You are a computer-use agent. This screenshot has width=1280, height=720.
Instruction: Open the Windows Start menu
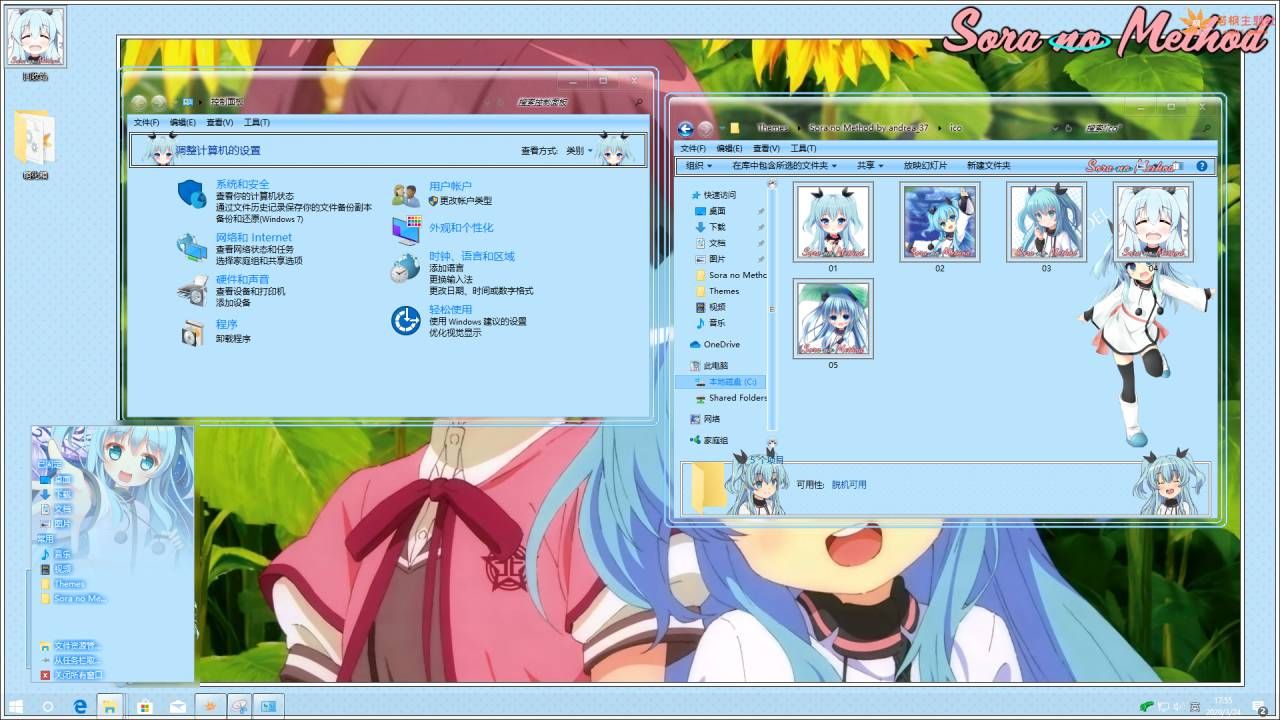tap(15, 706)
